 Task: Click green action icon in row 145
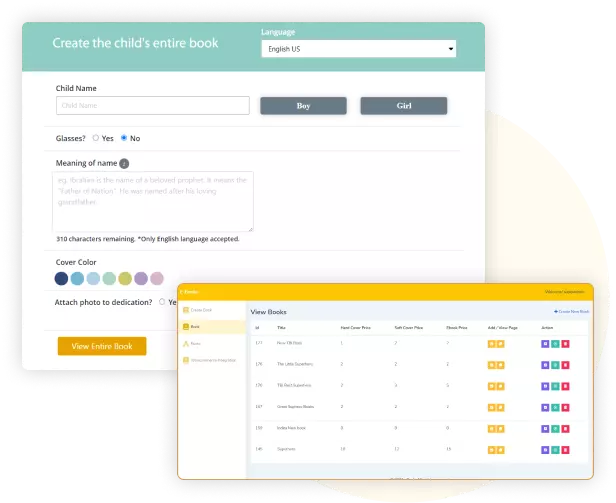[555, 450]
